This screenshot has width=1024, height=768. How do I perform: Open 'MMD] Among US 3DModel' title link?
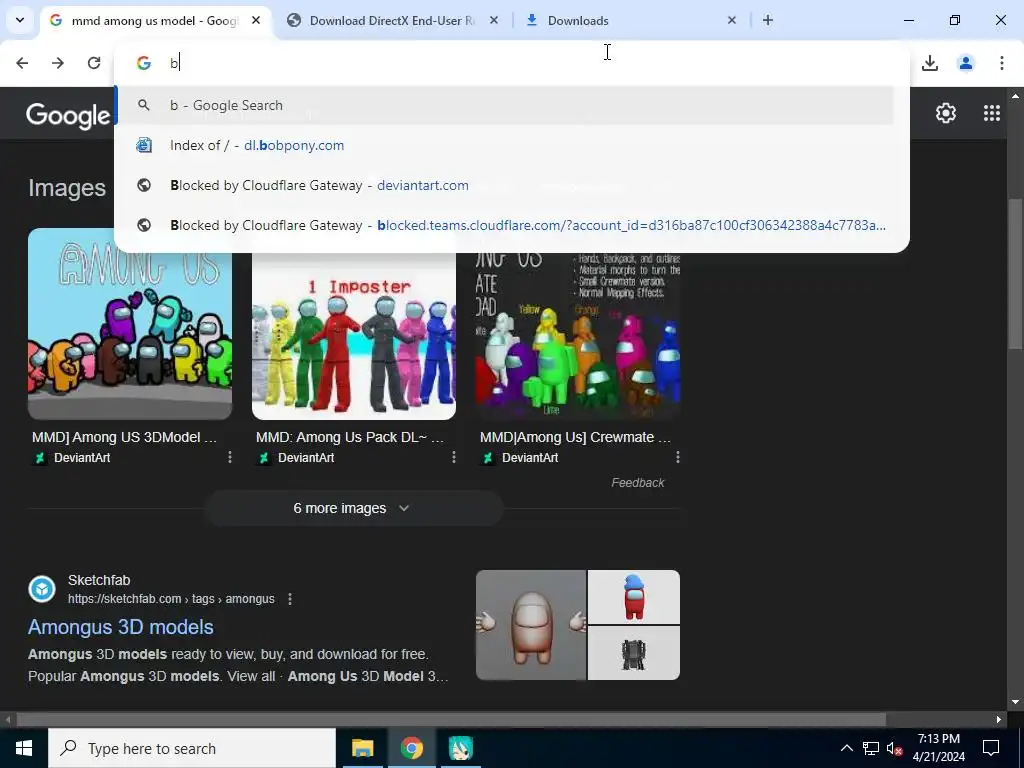point(124,437)
